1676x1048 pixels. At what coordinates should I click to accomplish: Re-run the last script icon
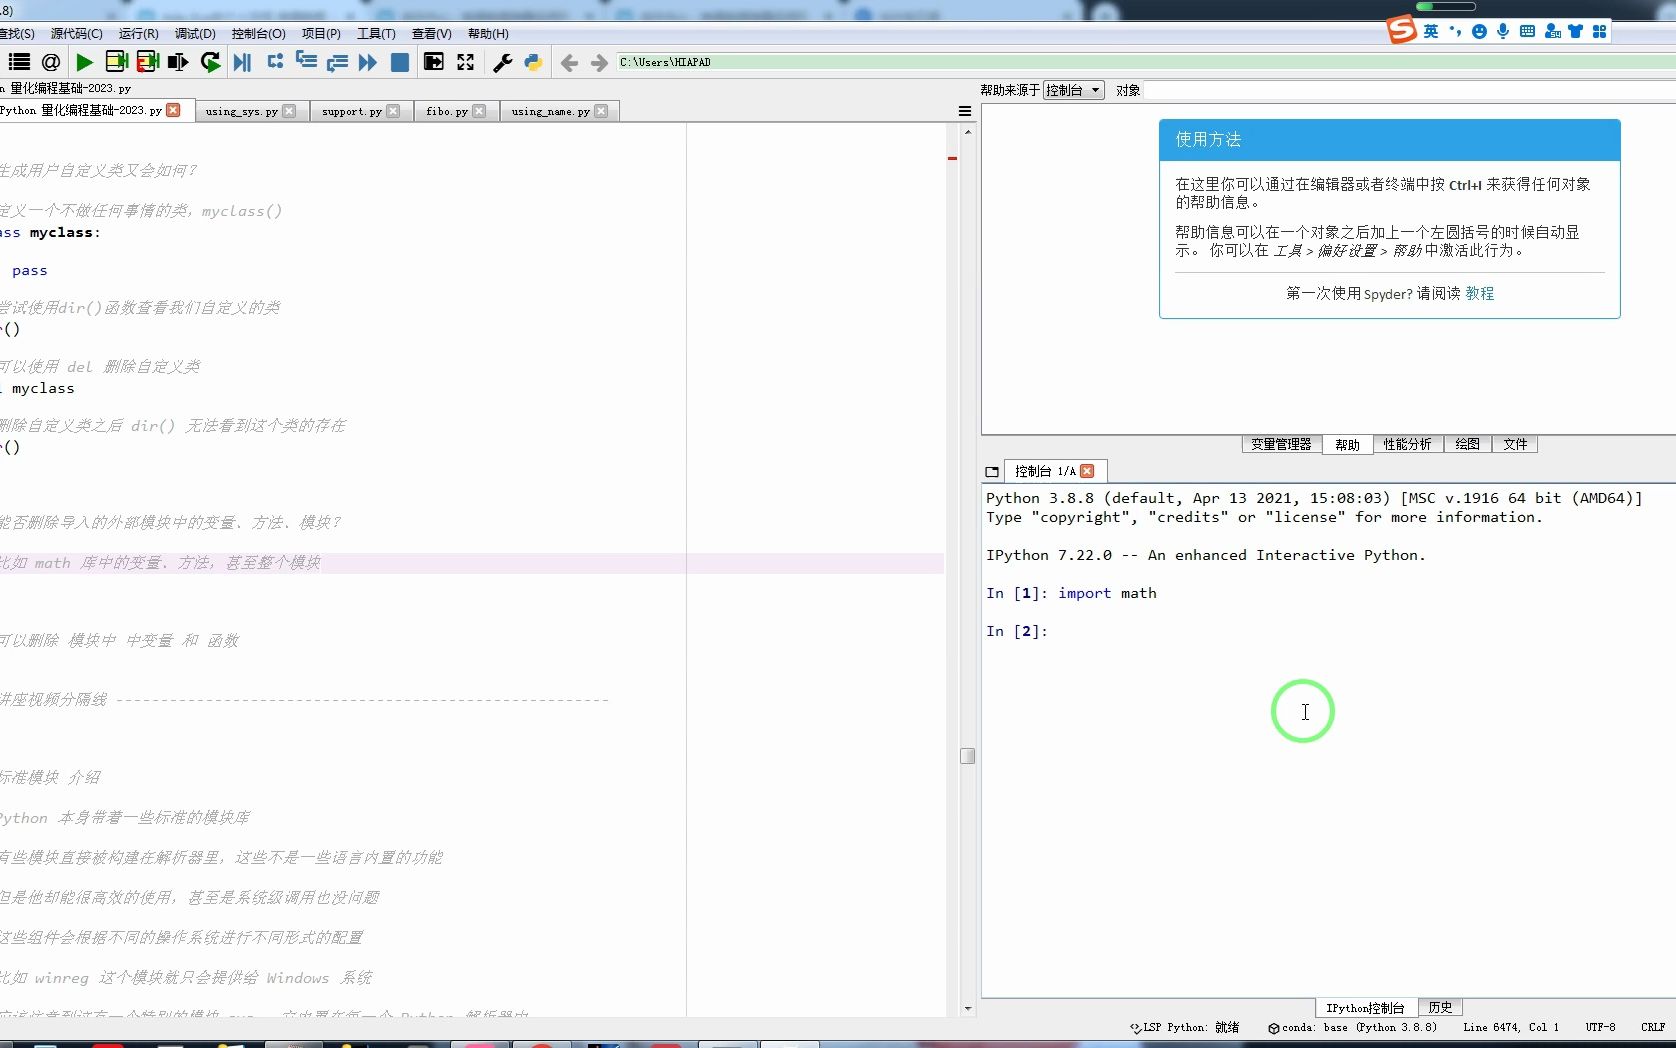click(210, 62)
